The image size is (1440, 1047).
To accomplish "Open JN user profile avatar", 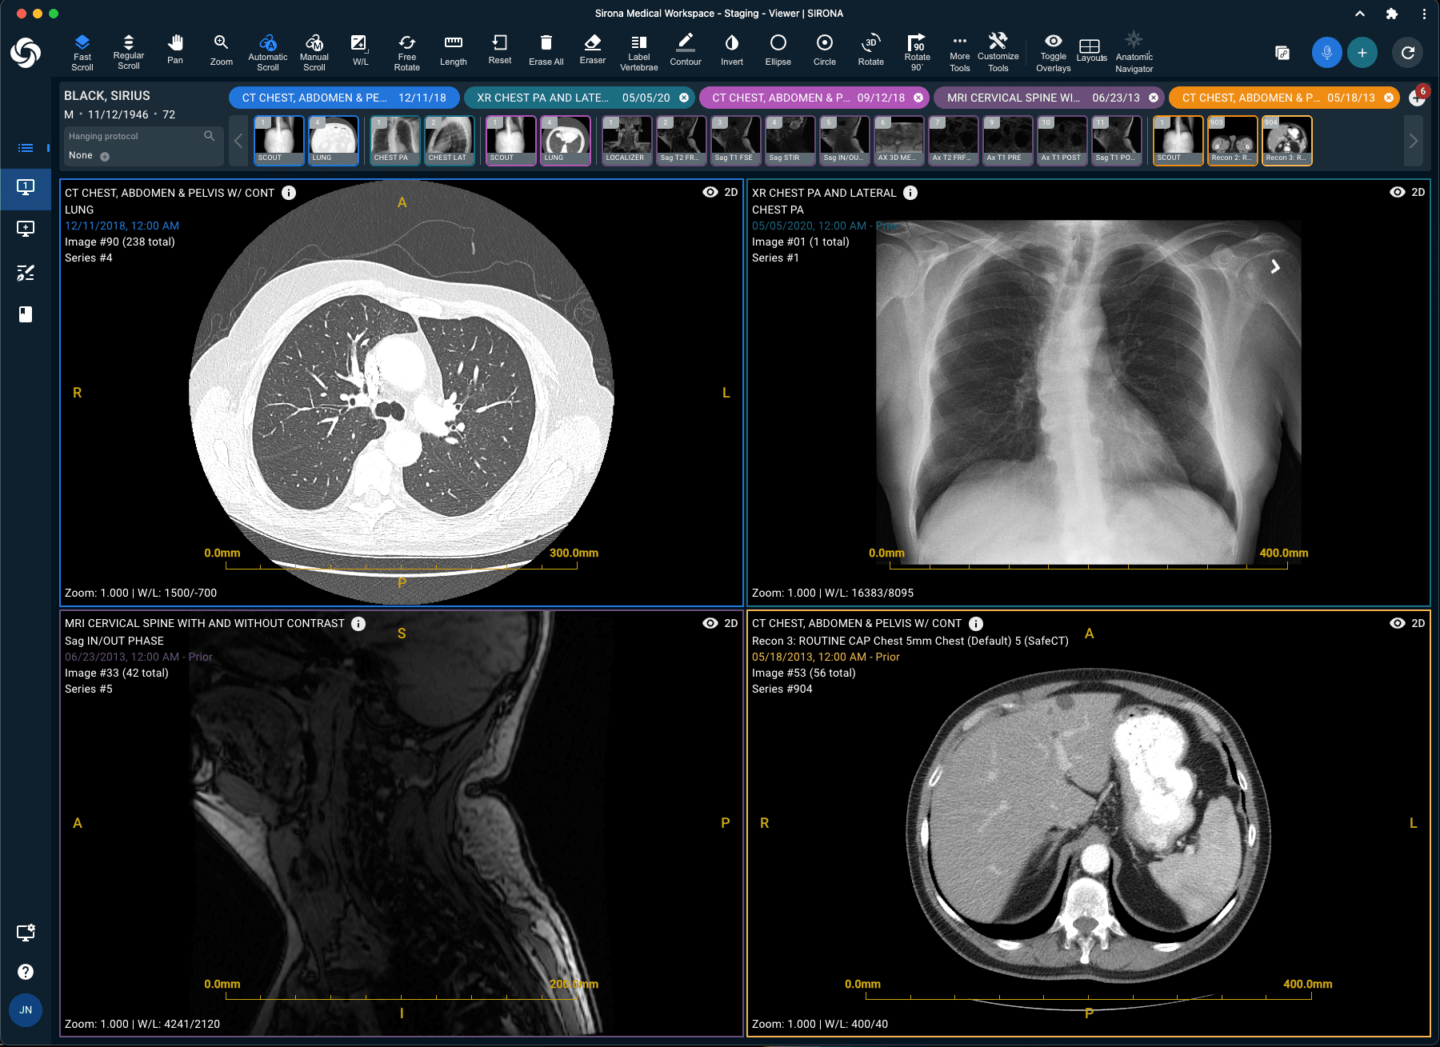I will (x=26, y=1010).
